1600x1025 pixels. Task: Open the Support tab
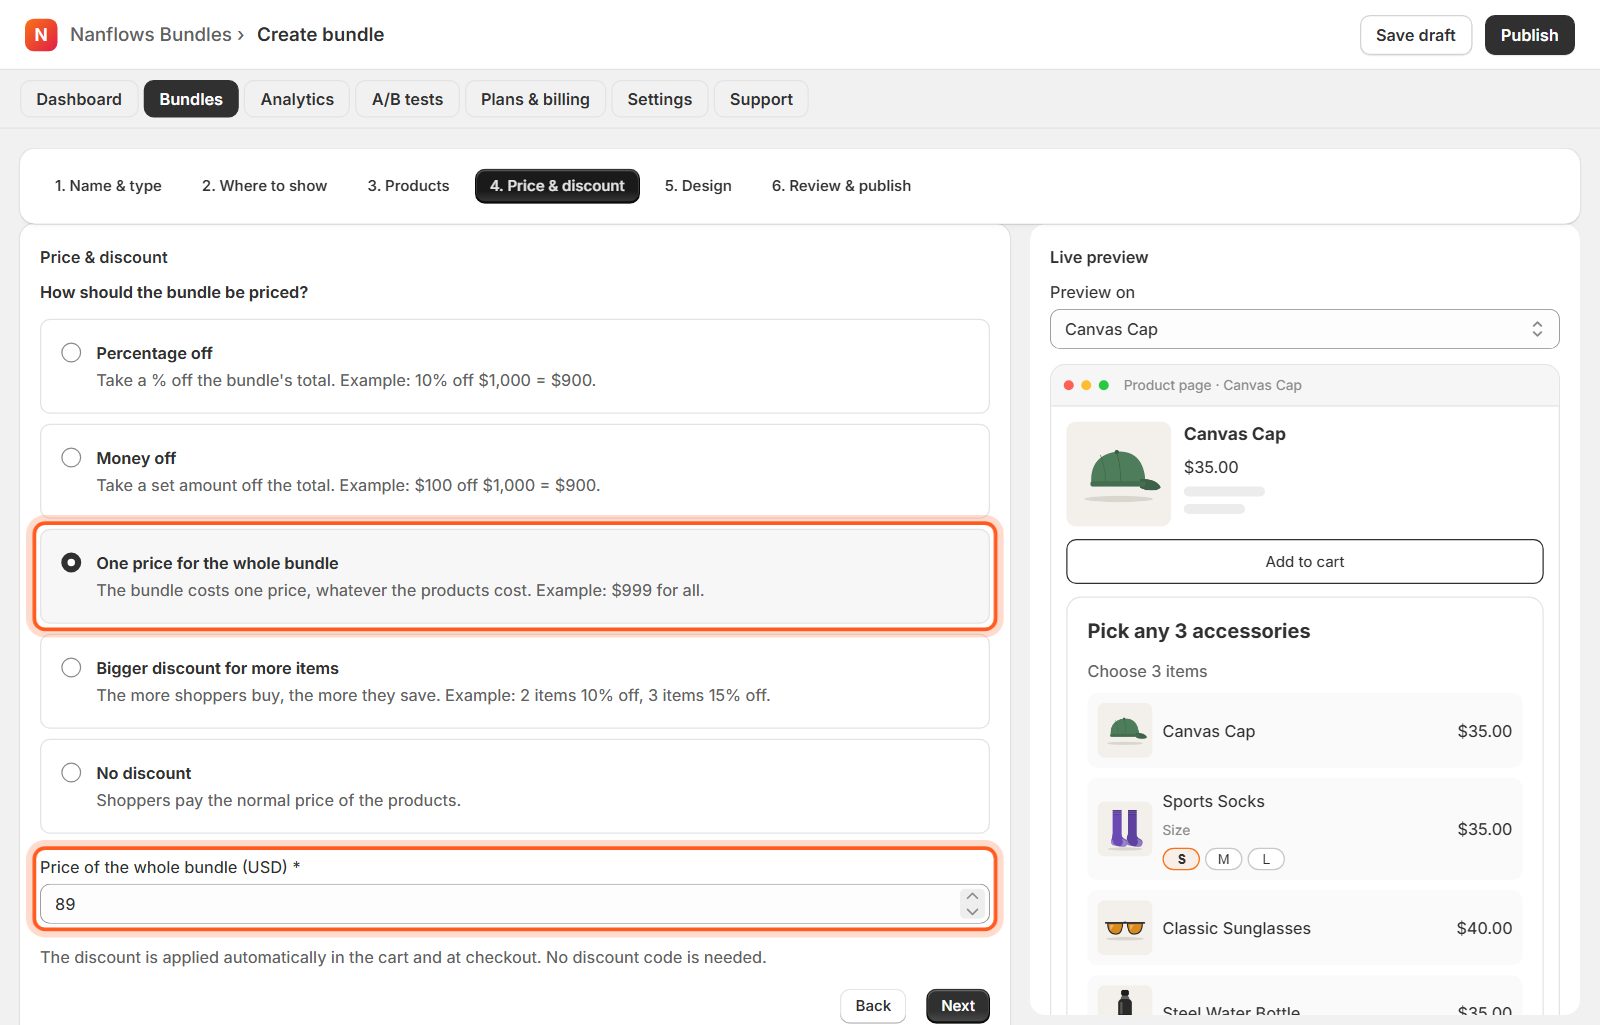761,99
